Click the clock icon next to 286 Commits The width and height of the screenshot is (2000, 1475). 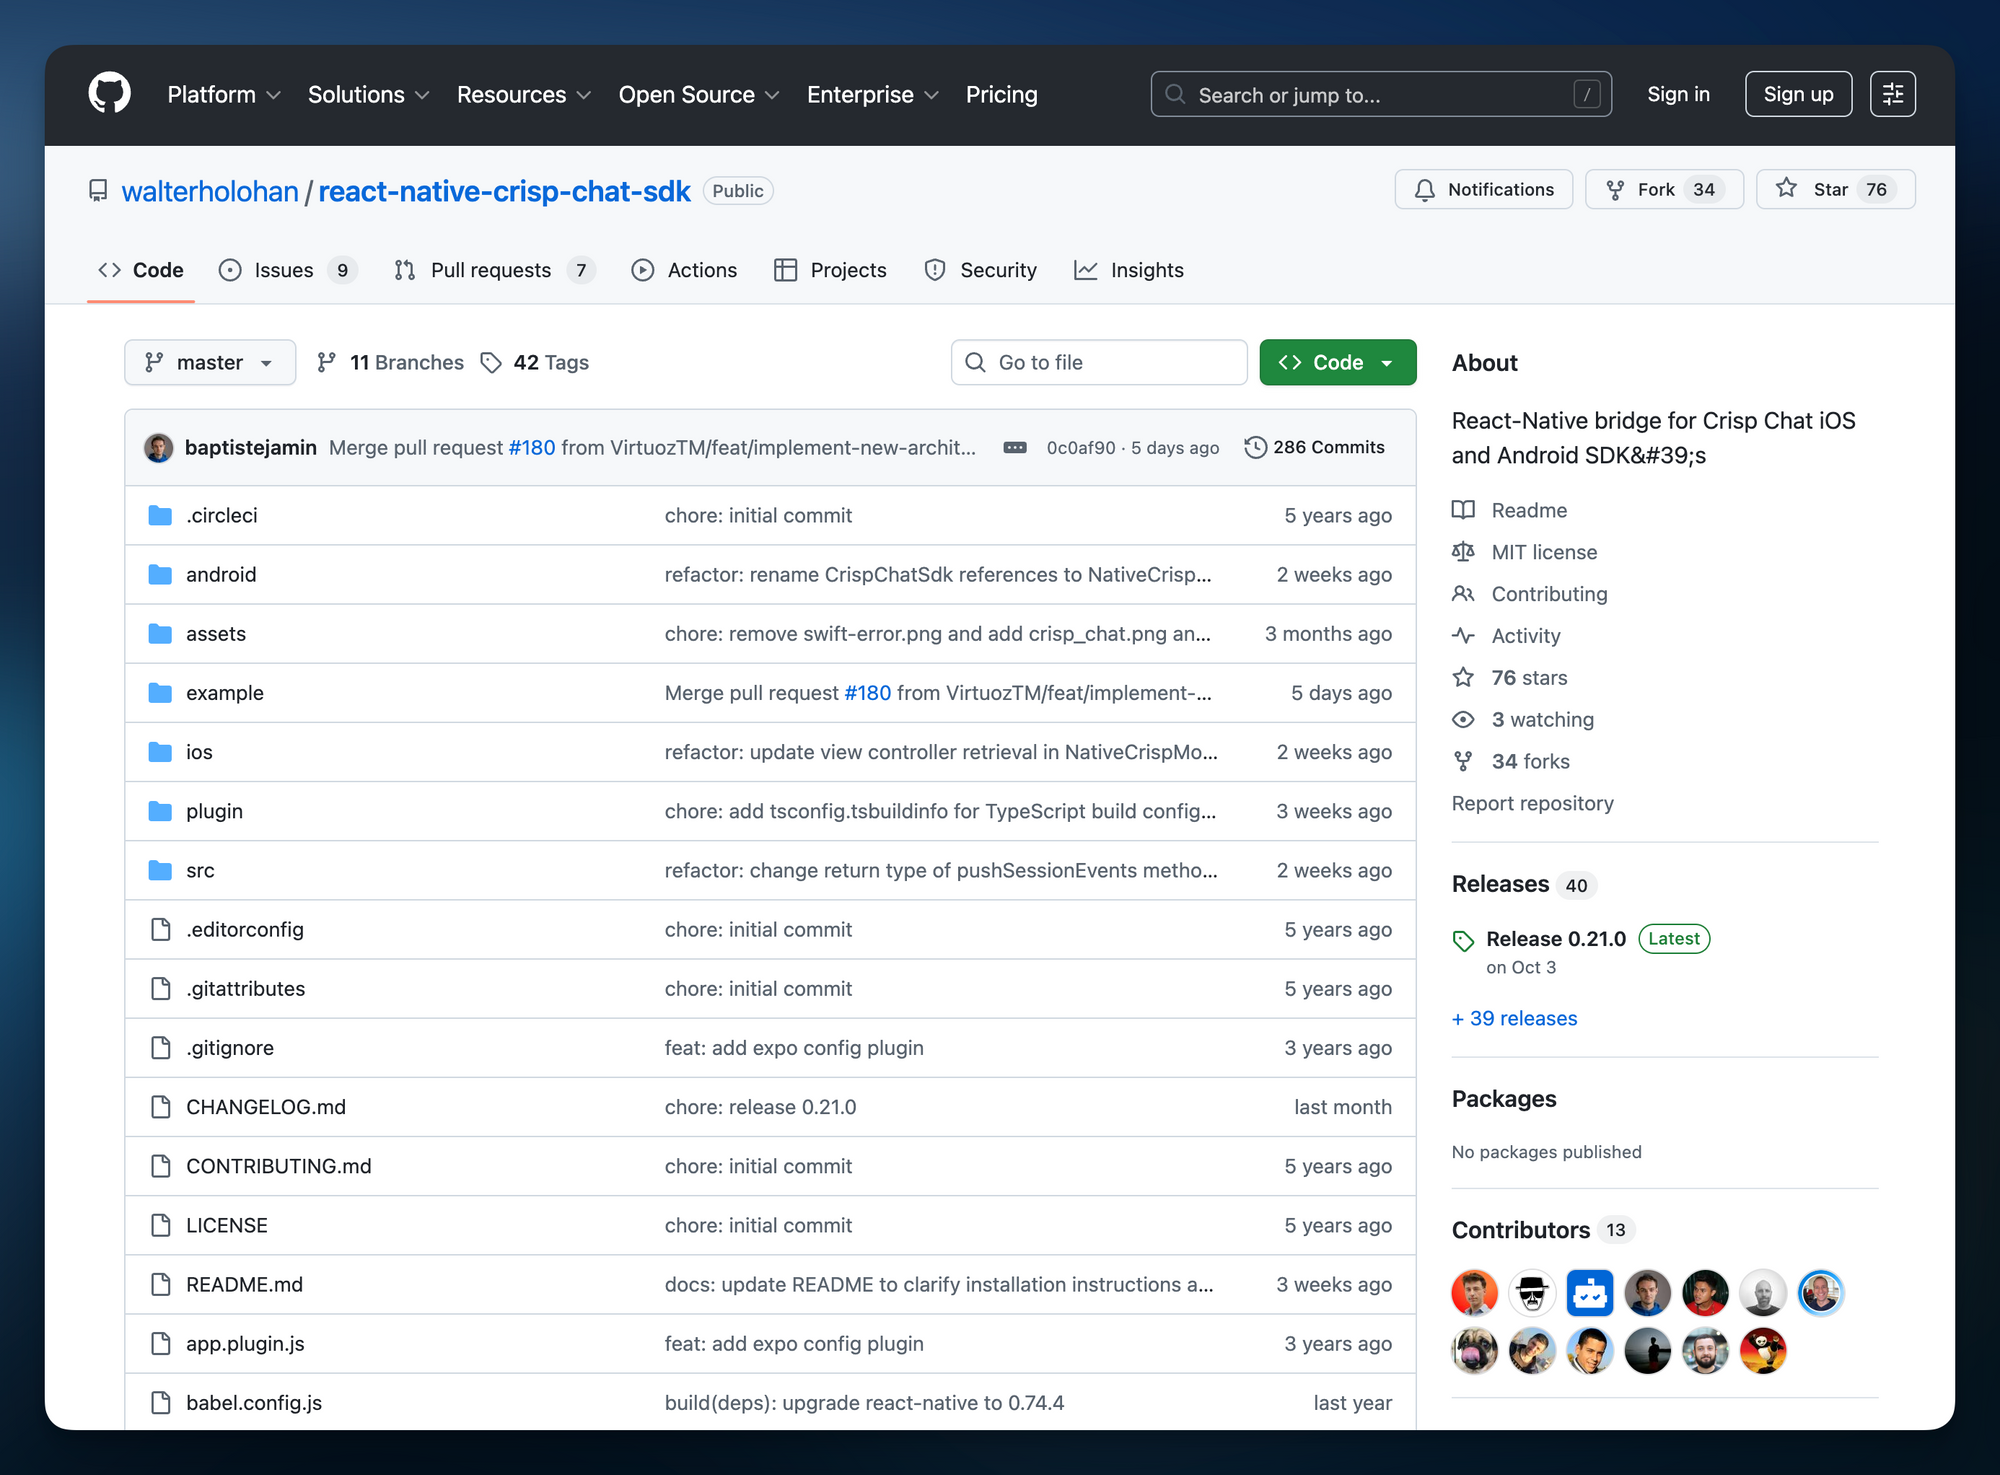[1256, 447]
